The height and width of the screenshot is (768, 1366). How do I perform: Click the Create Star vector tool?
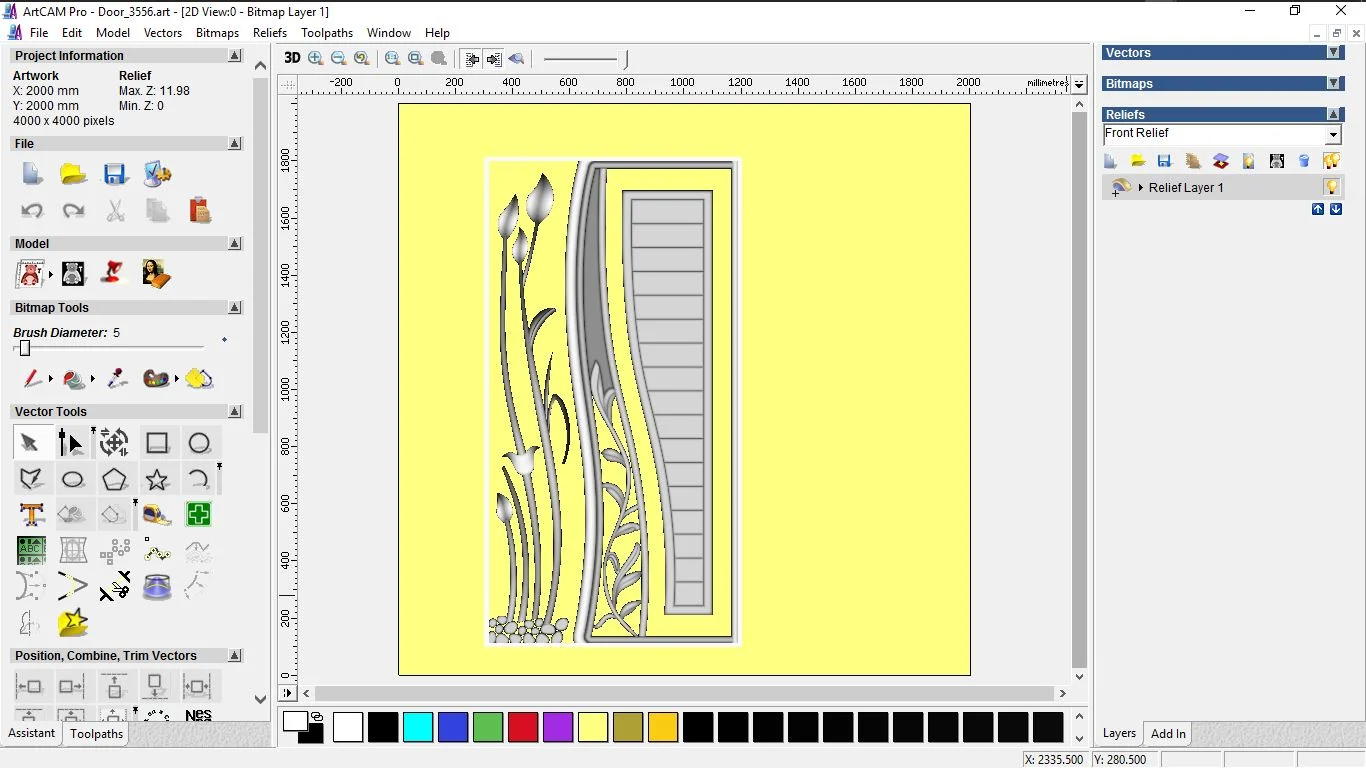pyautogui.click(x=156, y=479)
